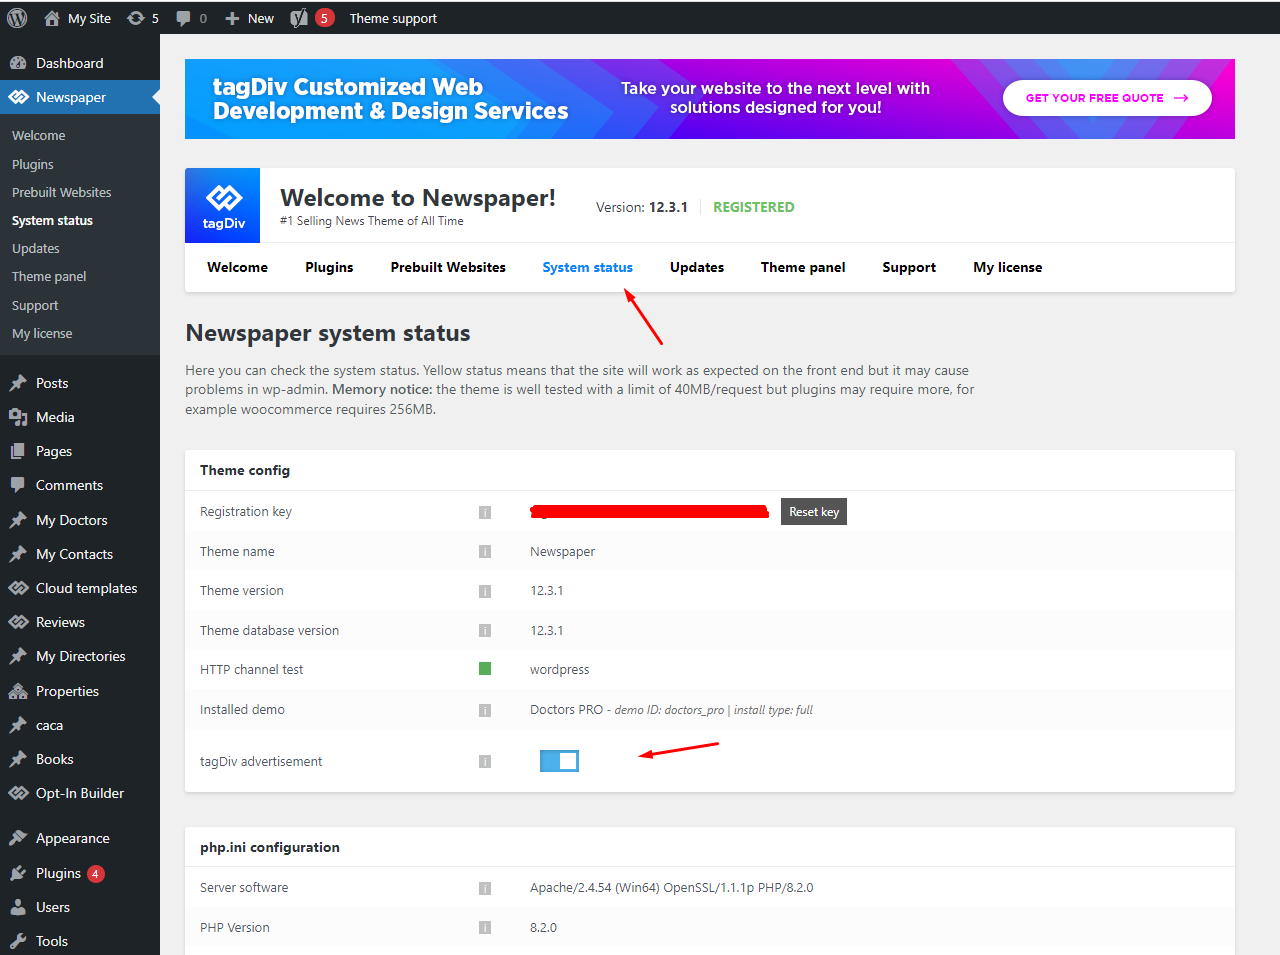Click the Apache/2.4.54 server software value
The image size is (1280, 955).
(672, 888)
